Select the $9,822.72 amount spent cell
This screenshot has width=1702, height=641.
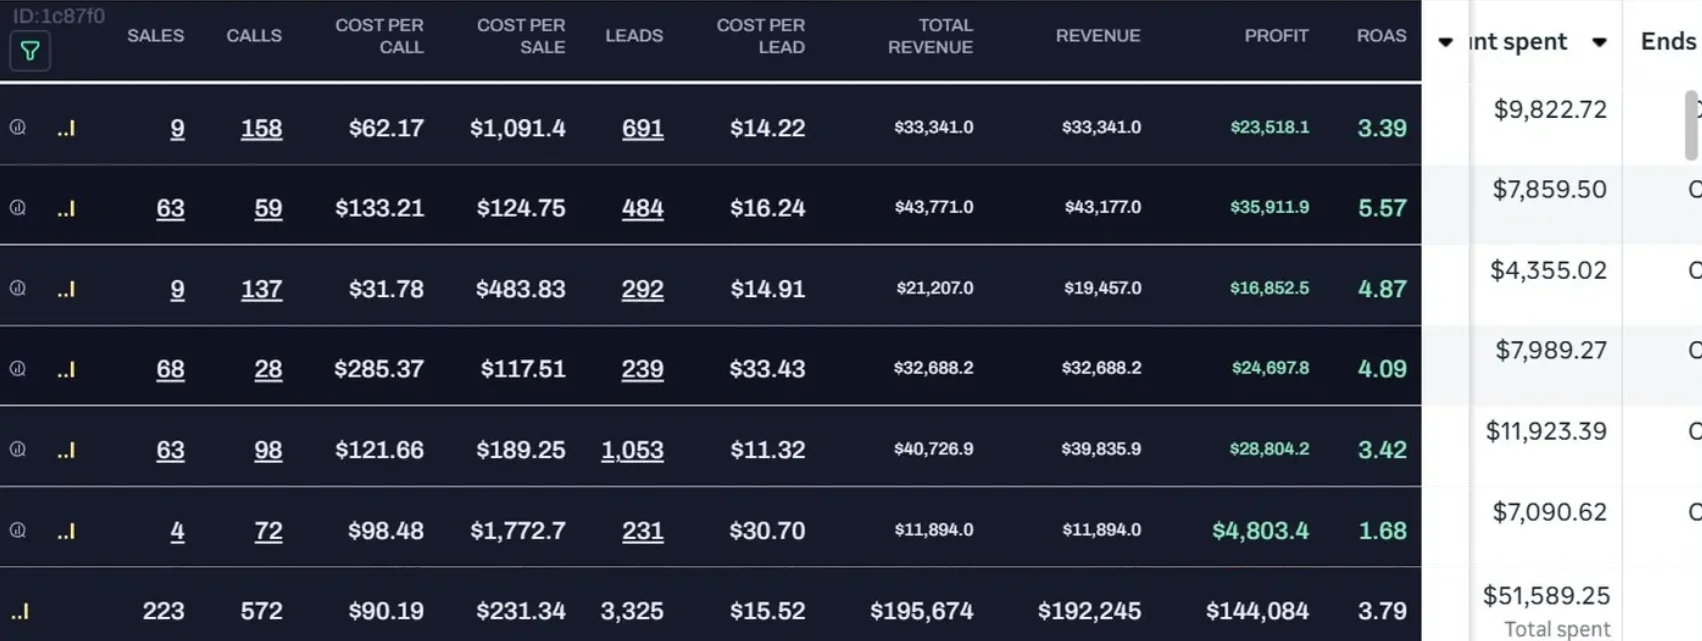click(1550, 109)
